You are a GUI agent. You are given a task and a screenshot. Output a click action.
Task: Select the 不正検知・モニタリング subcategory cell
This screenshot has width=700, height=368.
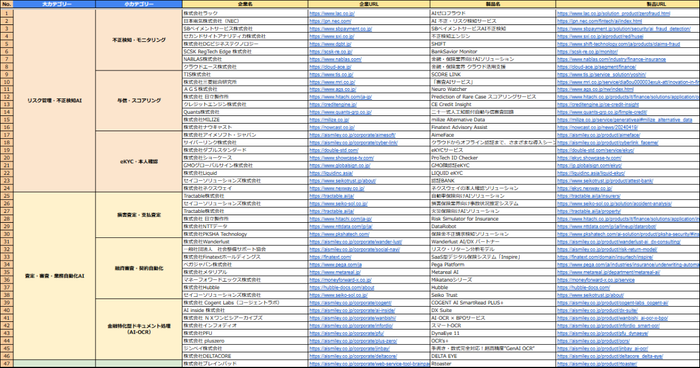point(139,40)
